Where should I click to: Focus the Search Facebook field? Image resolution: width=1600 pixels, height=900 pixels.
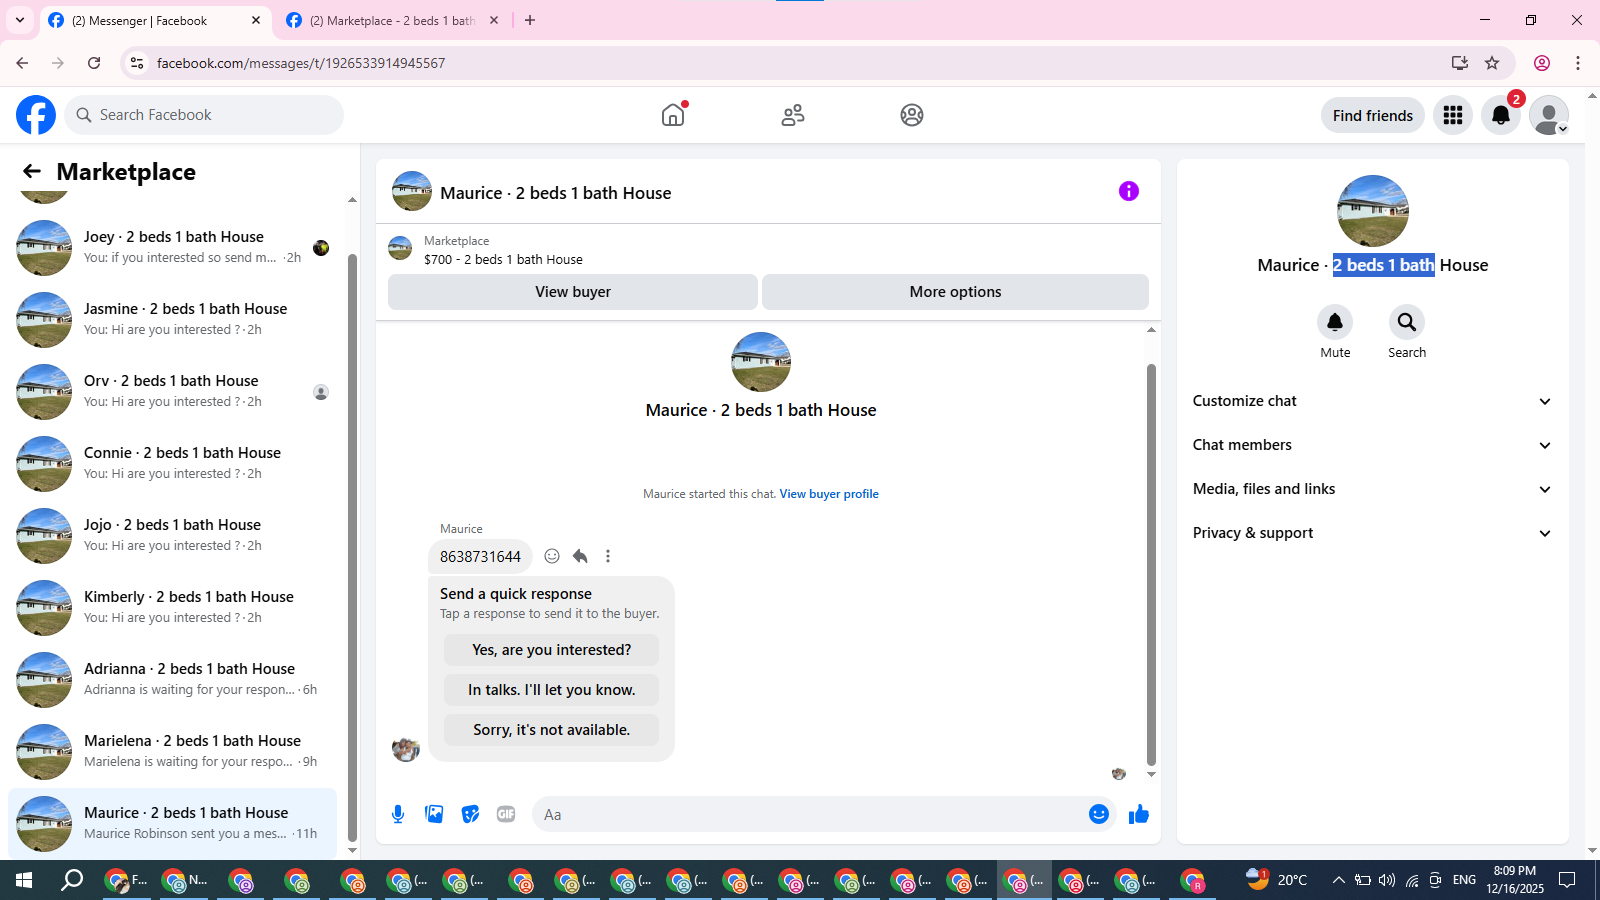tap(204, 115)
